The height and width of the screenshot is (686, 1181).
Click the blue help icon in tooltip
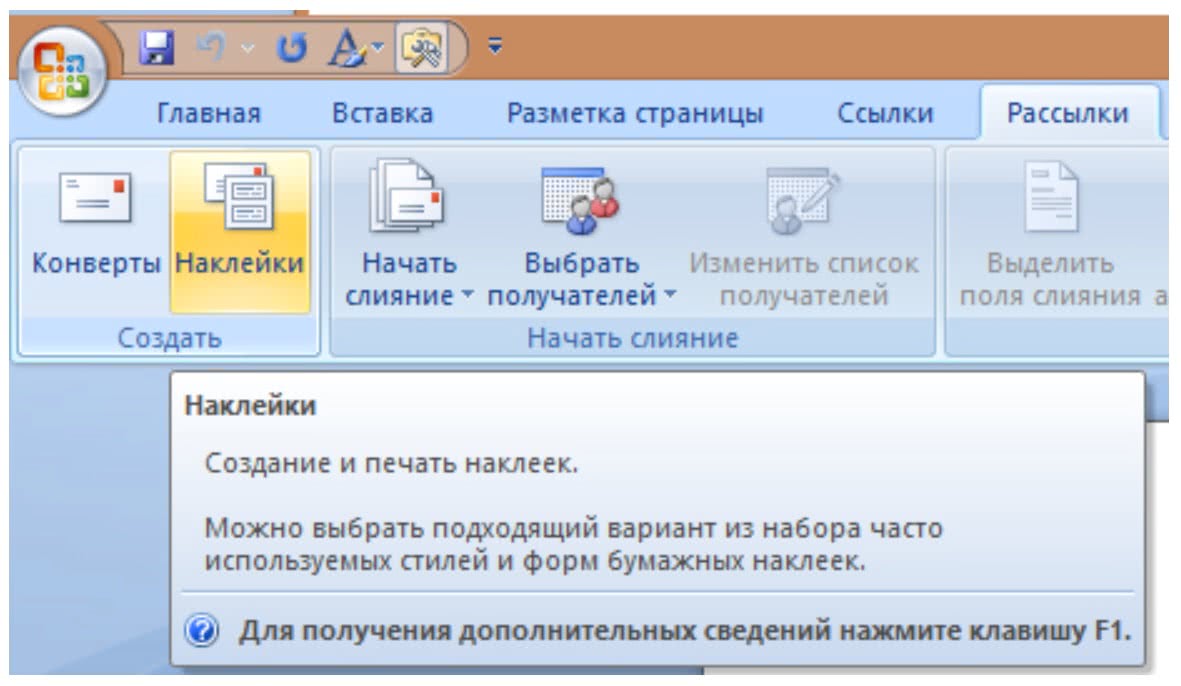202,632
